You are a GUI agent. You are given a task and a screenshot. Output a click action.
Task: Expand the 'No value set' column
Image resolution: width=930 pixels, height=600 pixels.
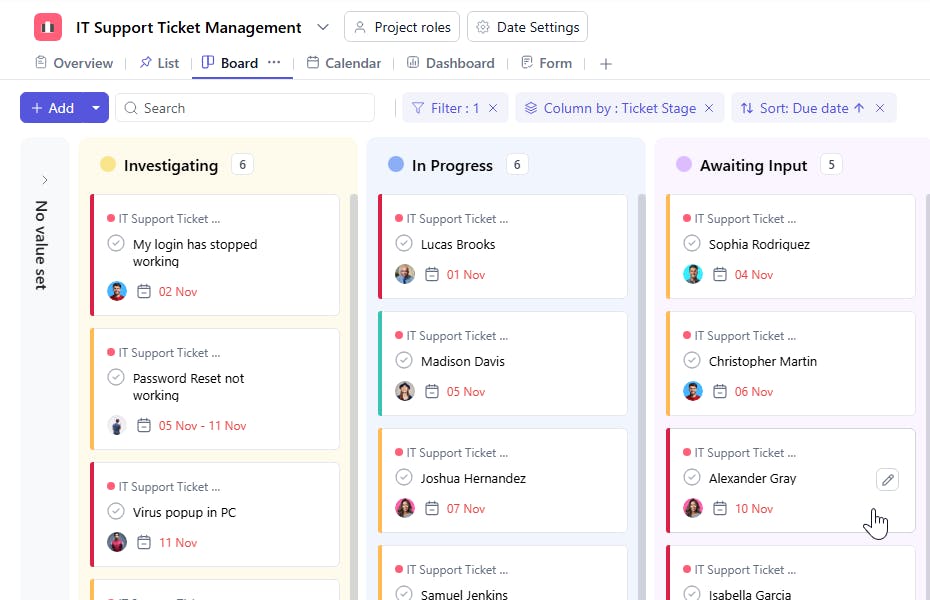pyautogui.click(x=44, y=180)
